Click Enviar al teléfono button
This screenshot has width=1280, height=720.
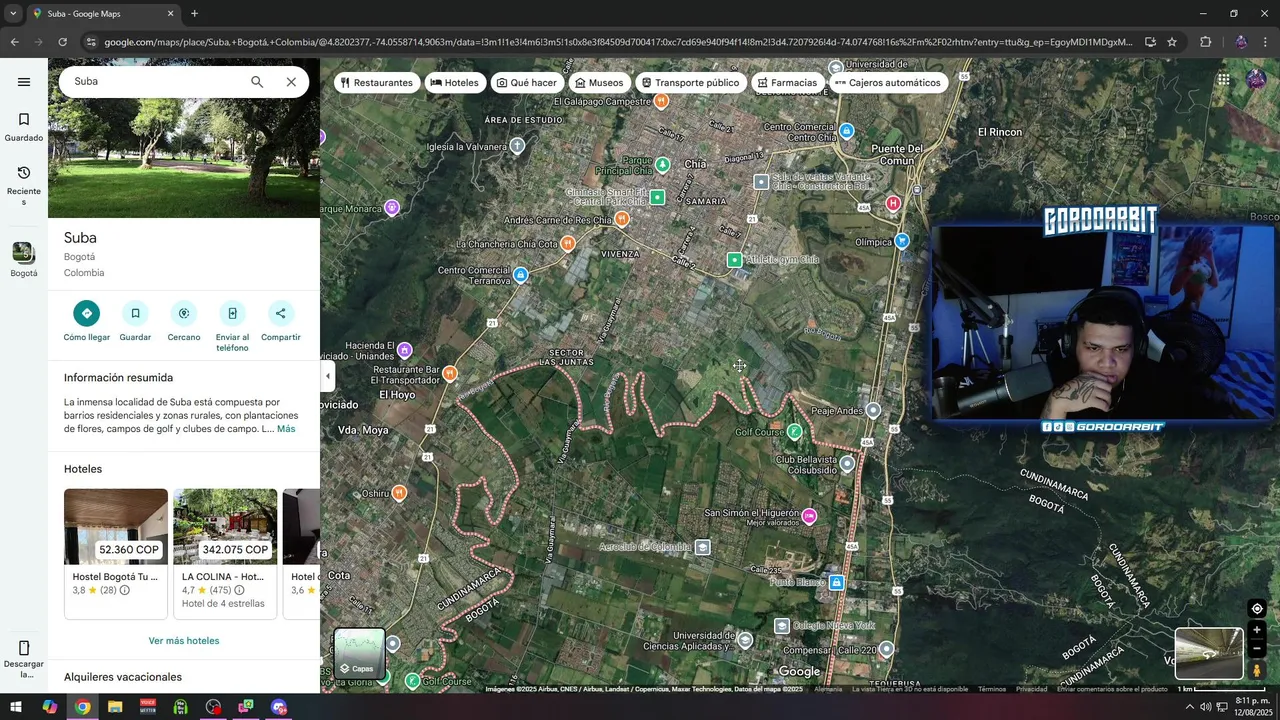(x=232, y=326)
